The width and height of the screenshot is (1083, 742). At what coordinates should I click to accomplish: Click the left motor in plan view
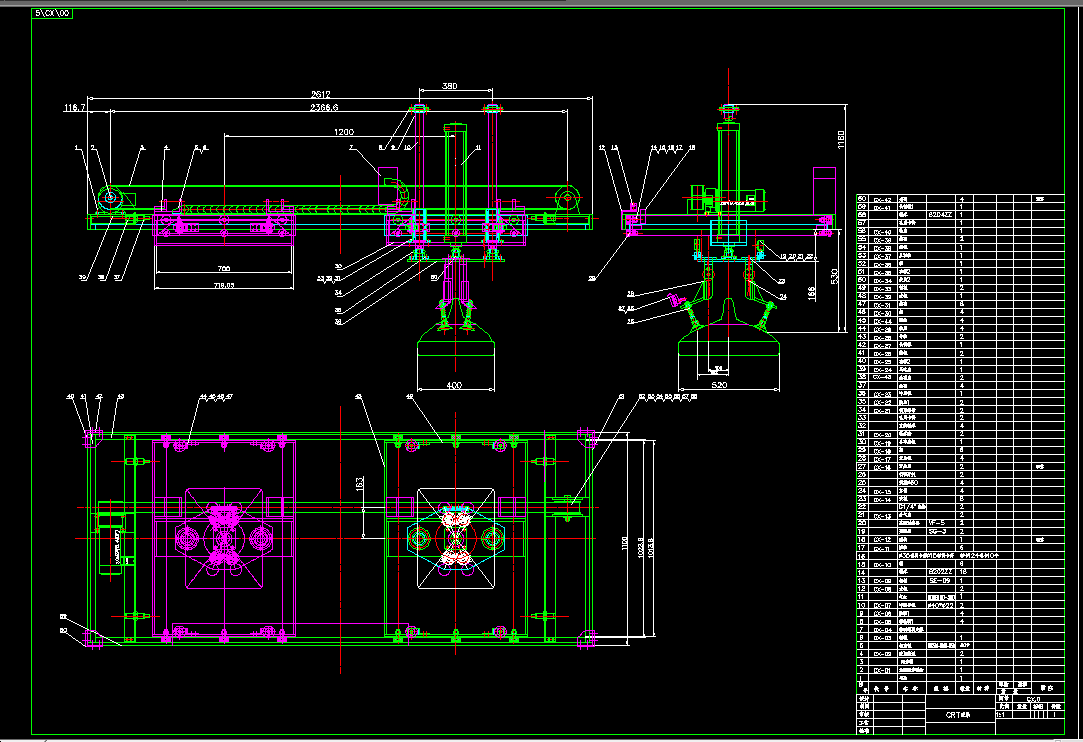click(111, 538)
